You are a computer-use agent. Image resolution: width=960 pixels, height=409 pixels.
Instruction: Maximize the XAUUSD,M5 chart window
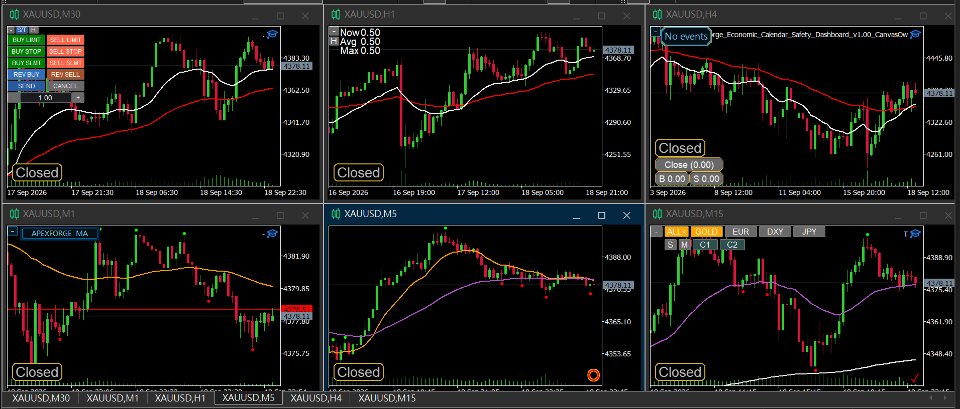pos(601,216)
